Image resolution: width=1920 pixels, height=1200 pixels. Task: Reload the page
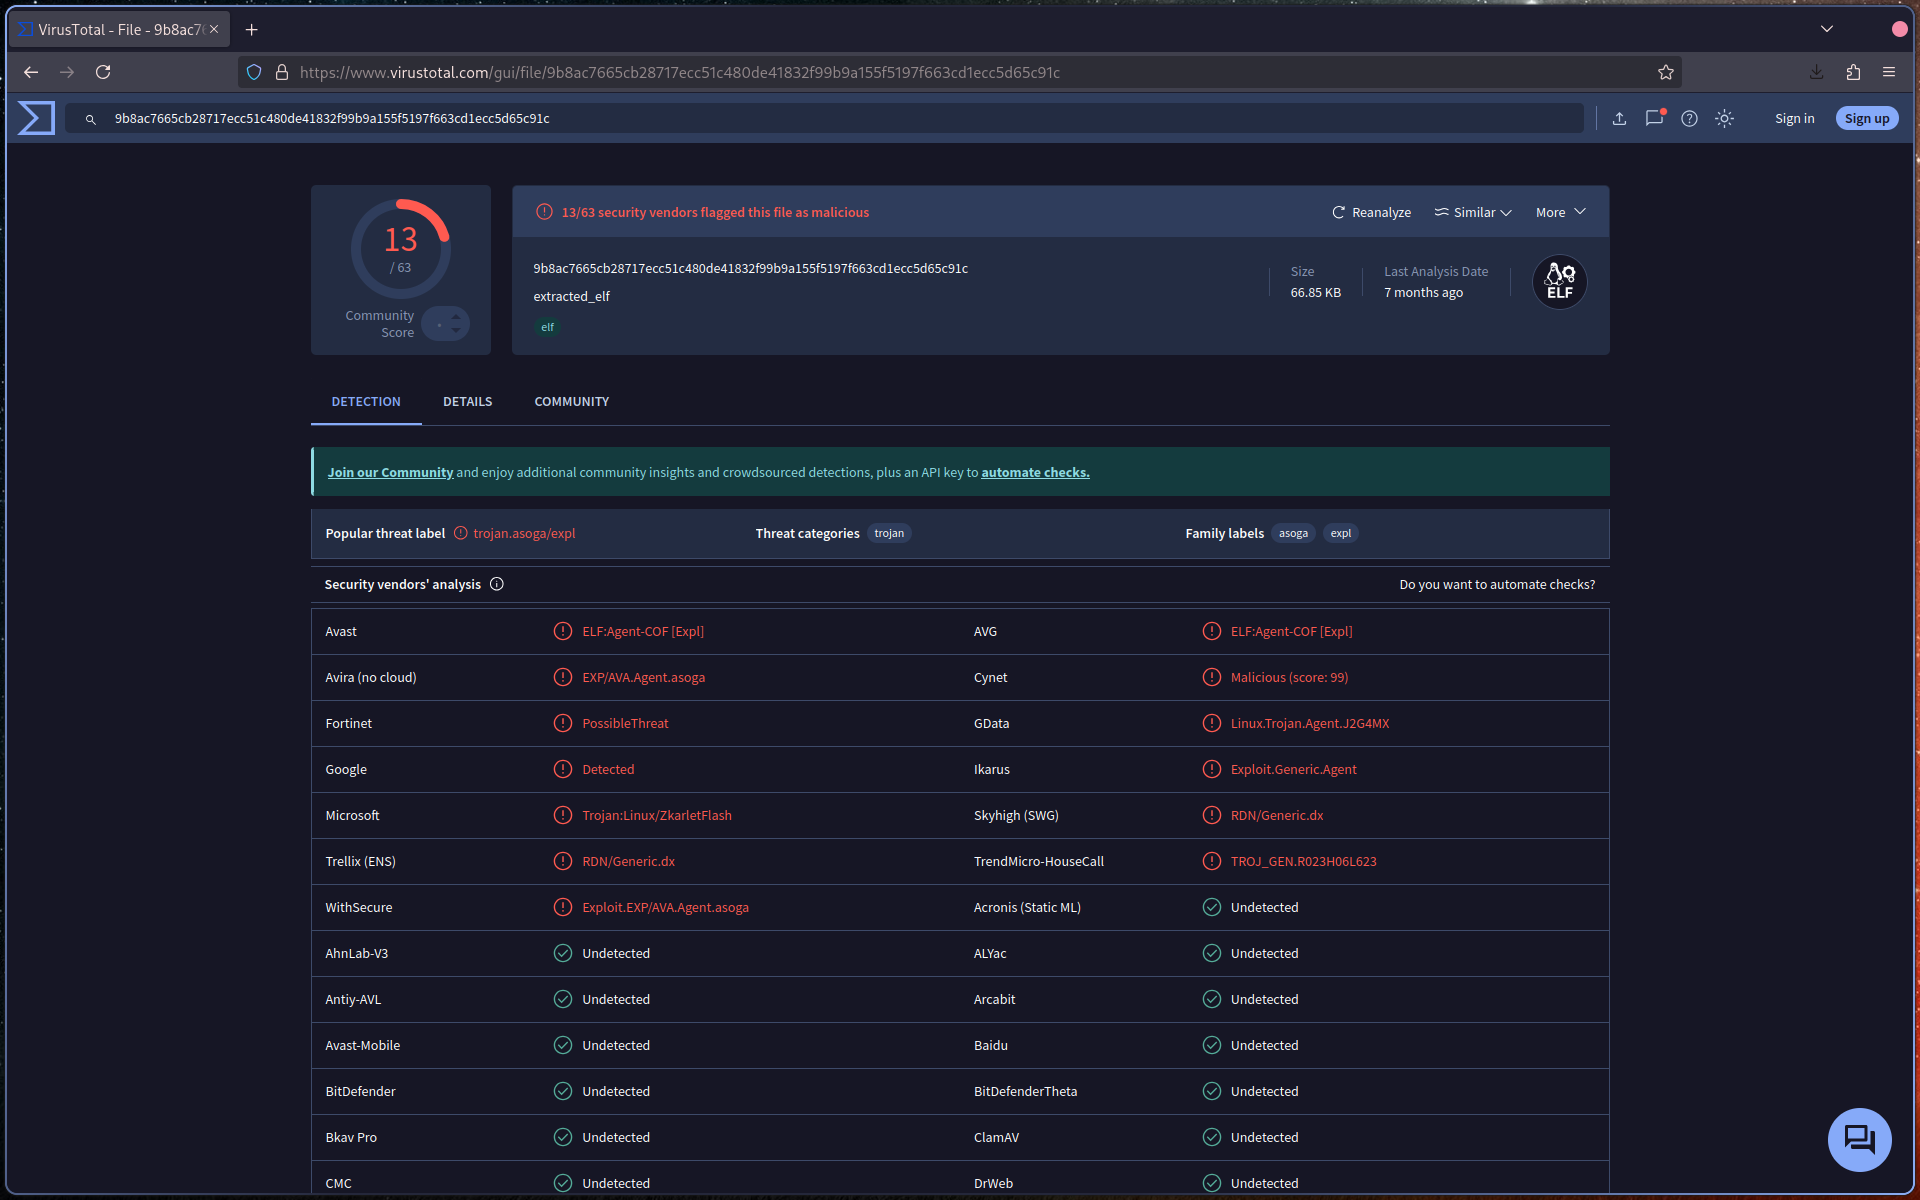103,72
